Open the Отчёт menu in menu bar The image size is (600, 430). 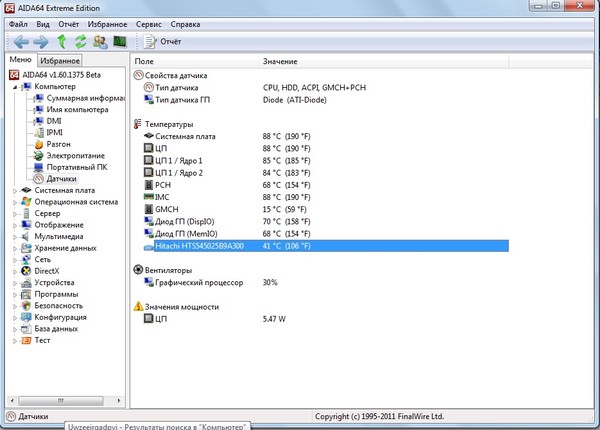pyautogui.click(x=68, y=24)
